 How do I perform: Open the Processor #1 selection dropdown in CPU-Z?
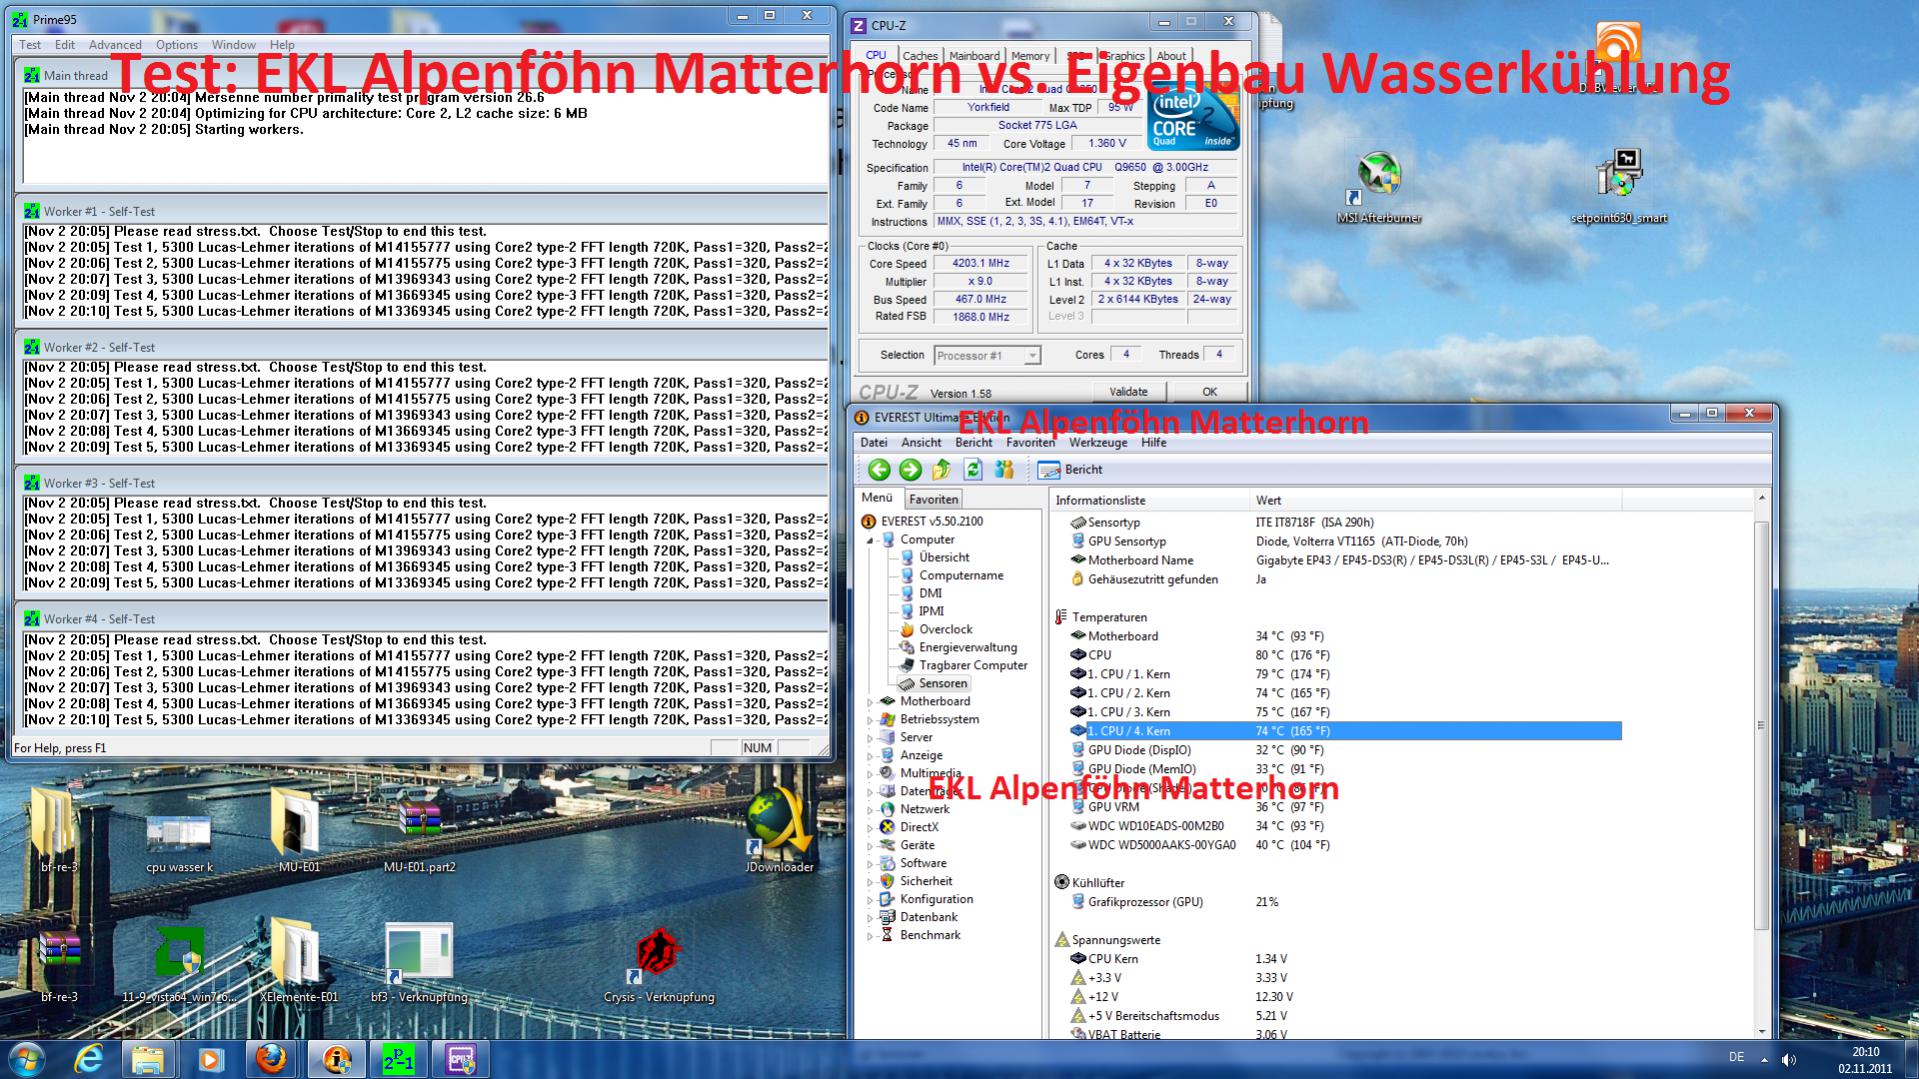(987, 356)
